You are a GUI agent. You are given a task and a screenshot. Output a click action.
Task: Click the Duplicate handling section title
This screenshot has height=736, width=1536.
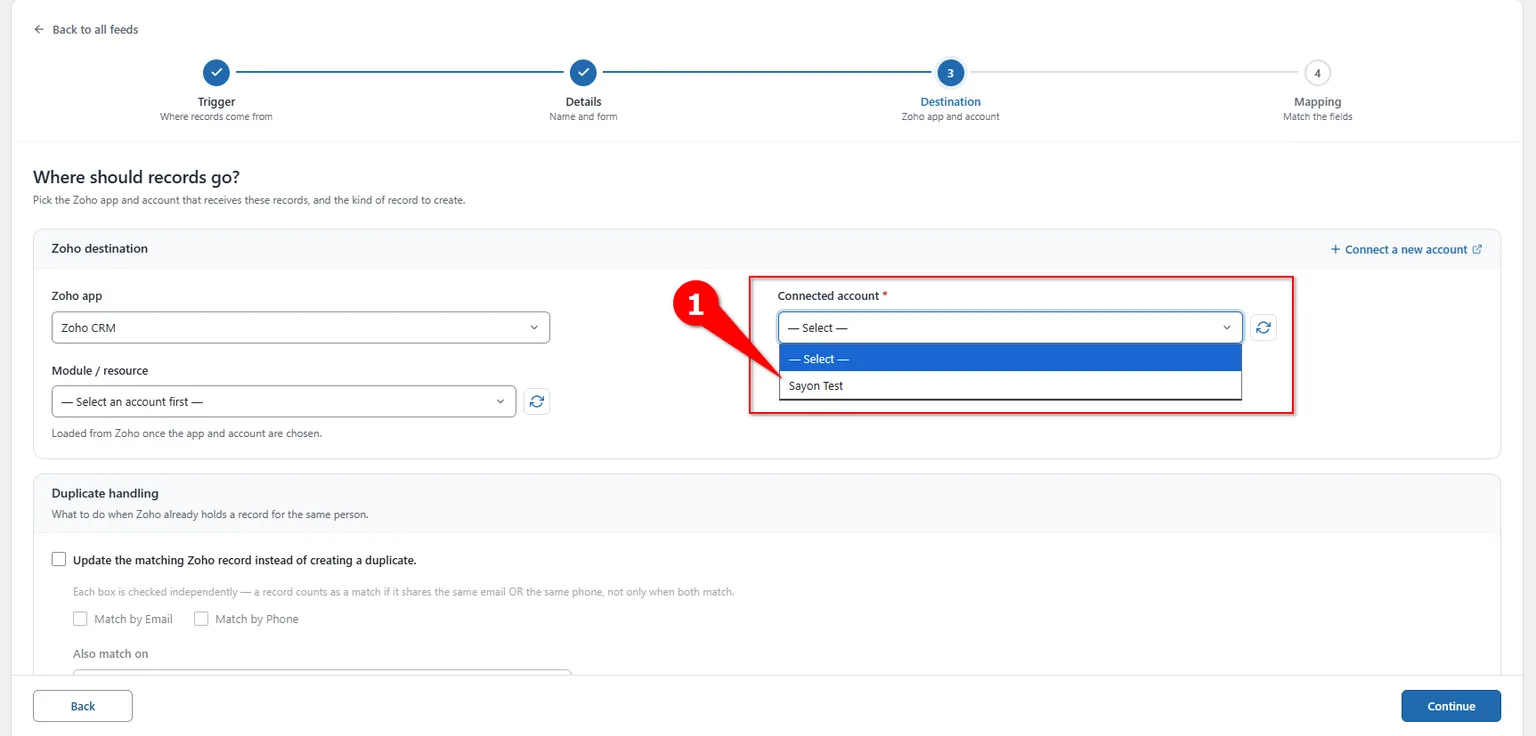[x=105, y=494]
